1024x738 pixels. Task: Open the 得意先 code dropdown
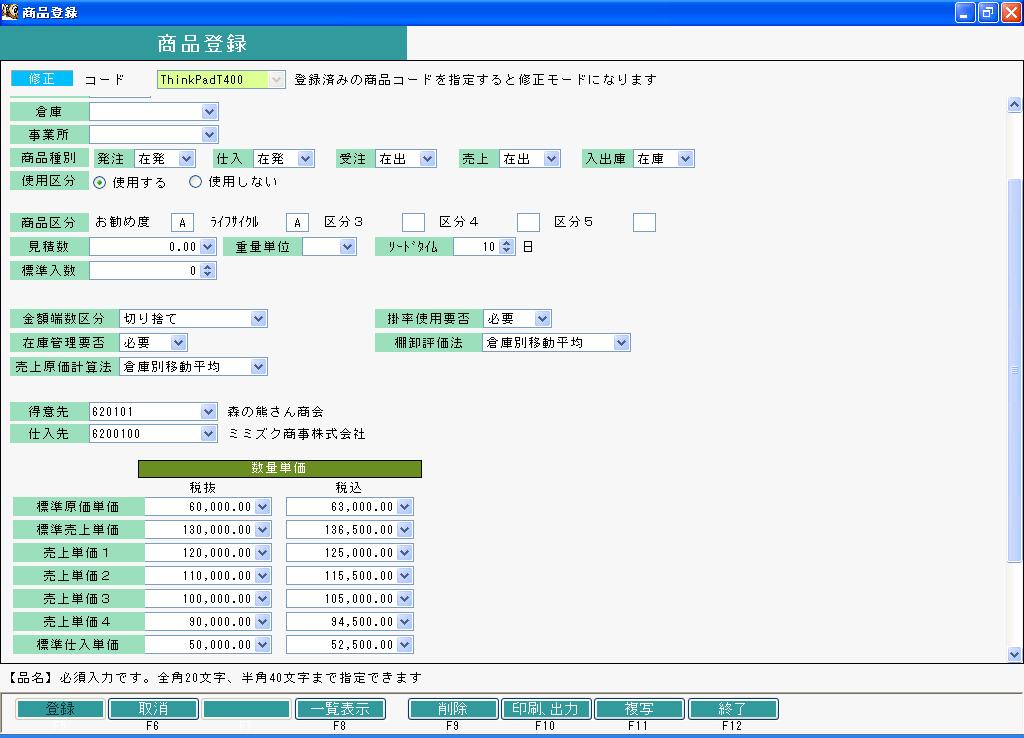[x=208, y=411]
